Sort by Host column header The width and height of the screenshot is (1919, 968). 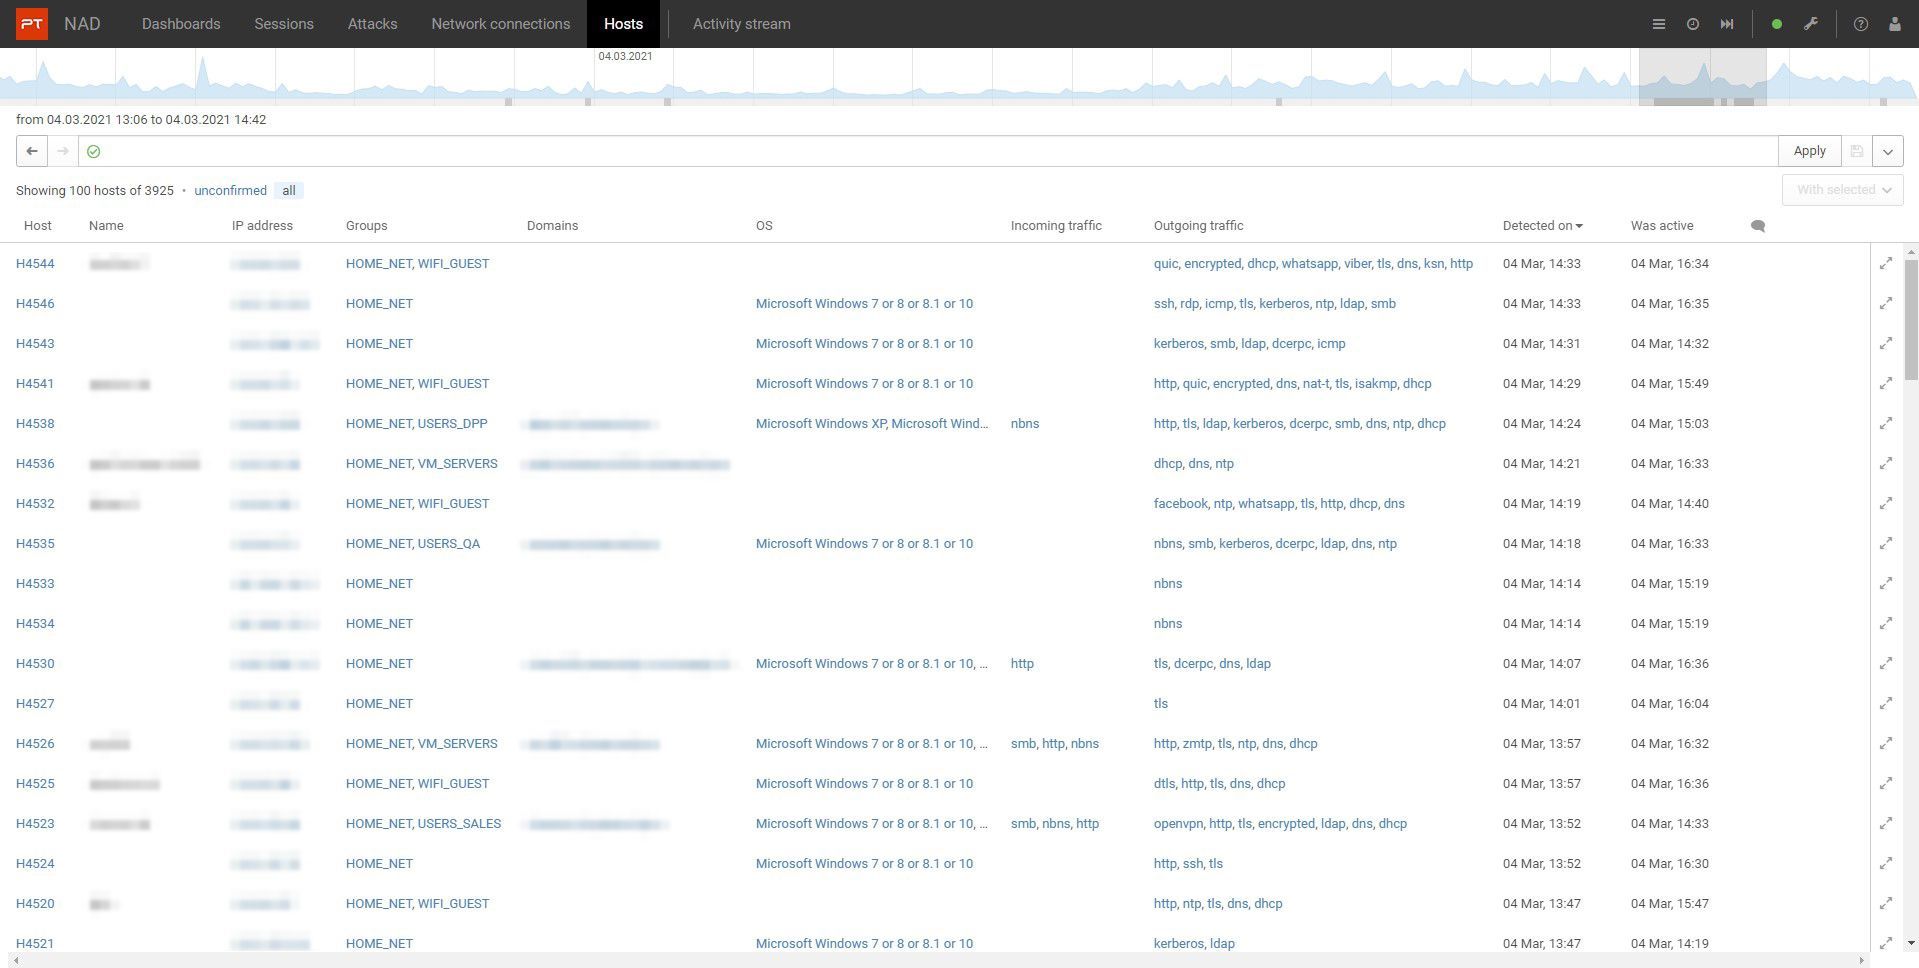pos(37,226)
